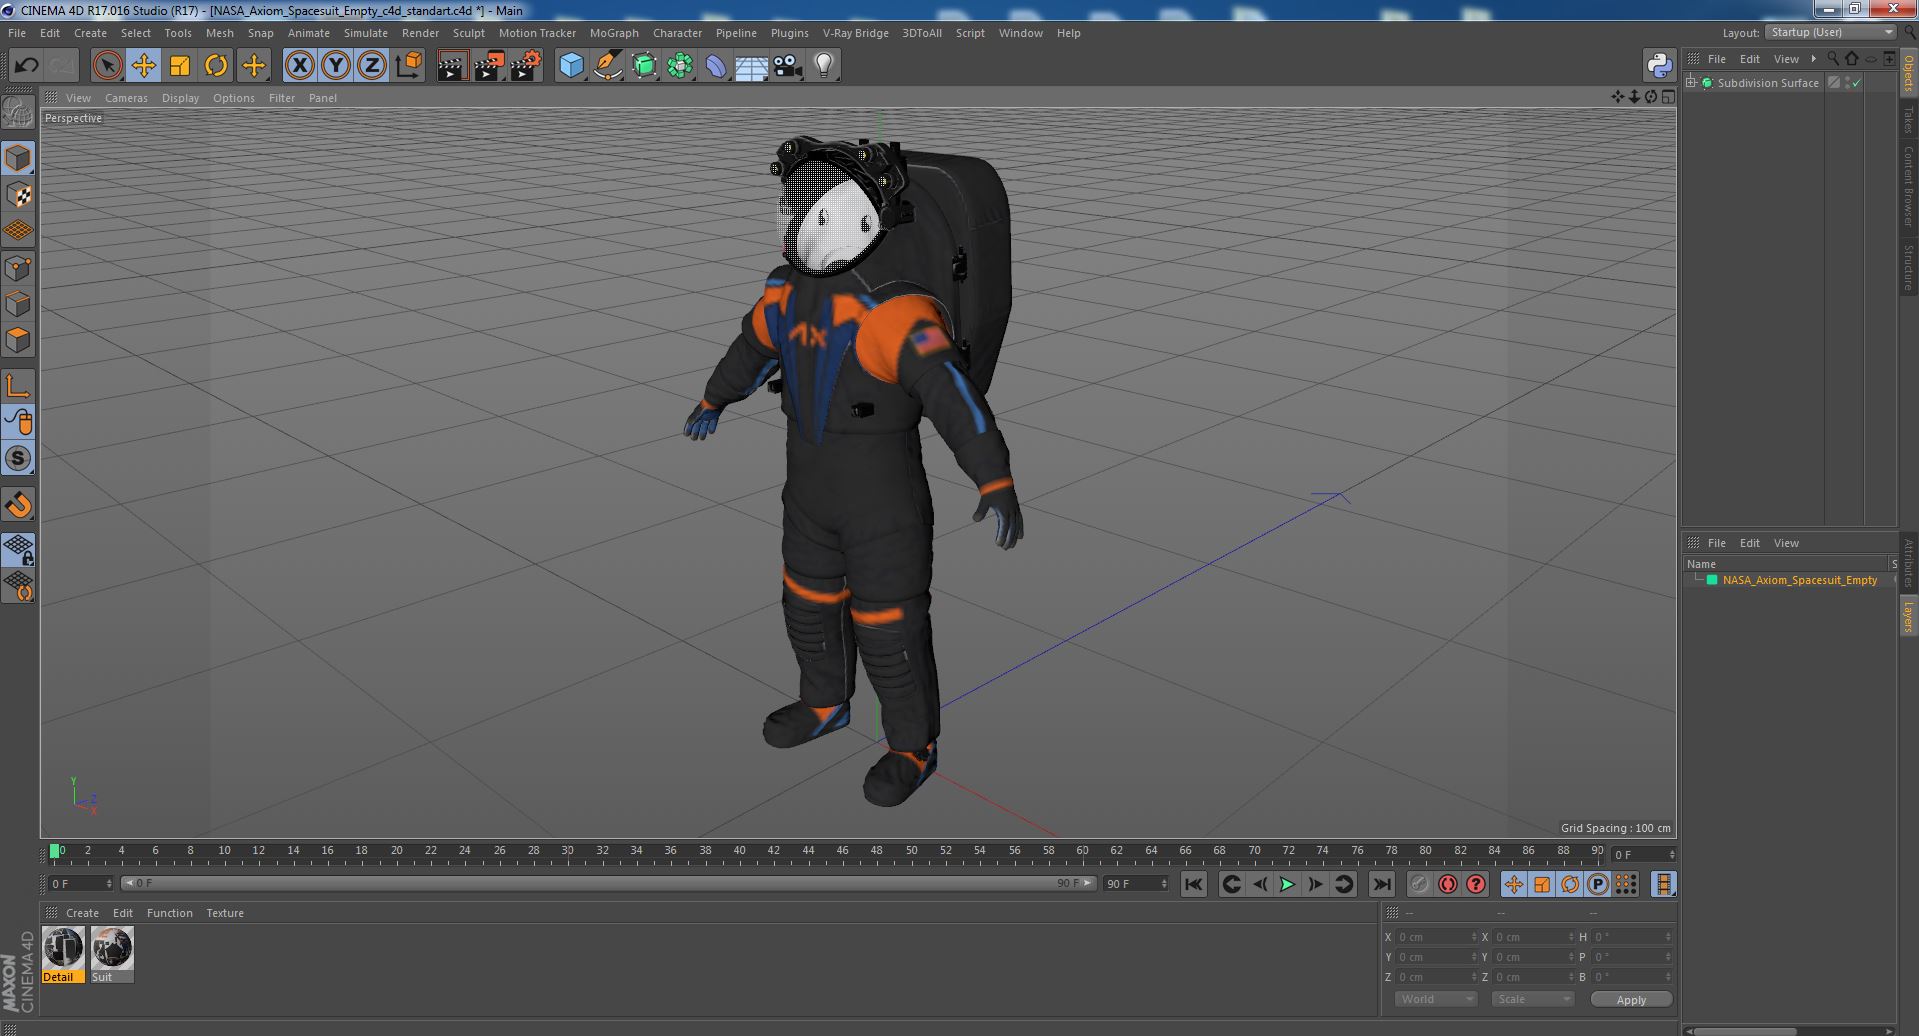Enable Axis mode icon
Image resolution: width=1919 pixels, height=1036 pixels.
point(18,386)
